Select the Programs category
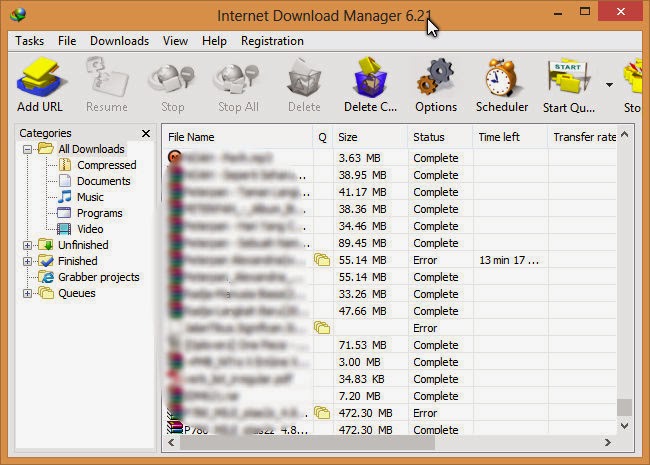Screen dimensions: 650x465 [x=99, y=213]
